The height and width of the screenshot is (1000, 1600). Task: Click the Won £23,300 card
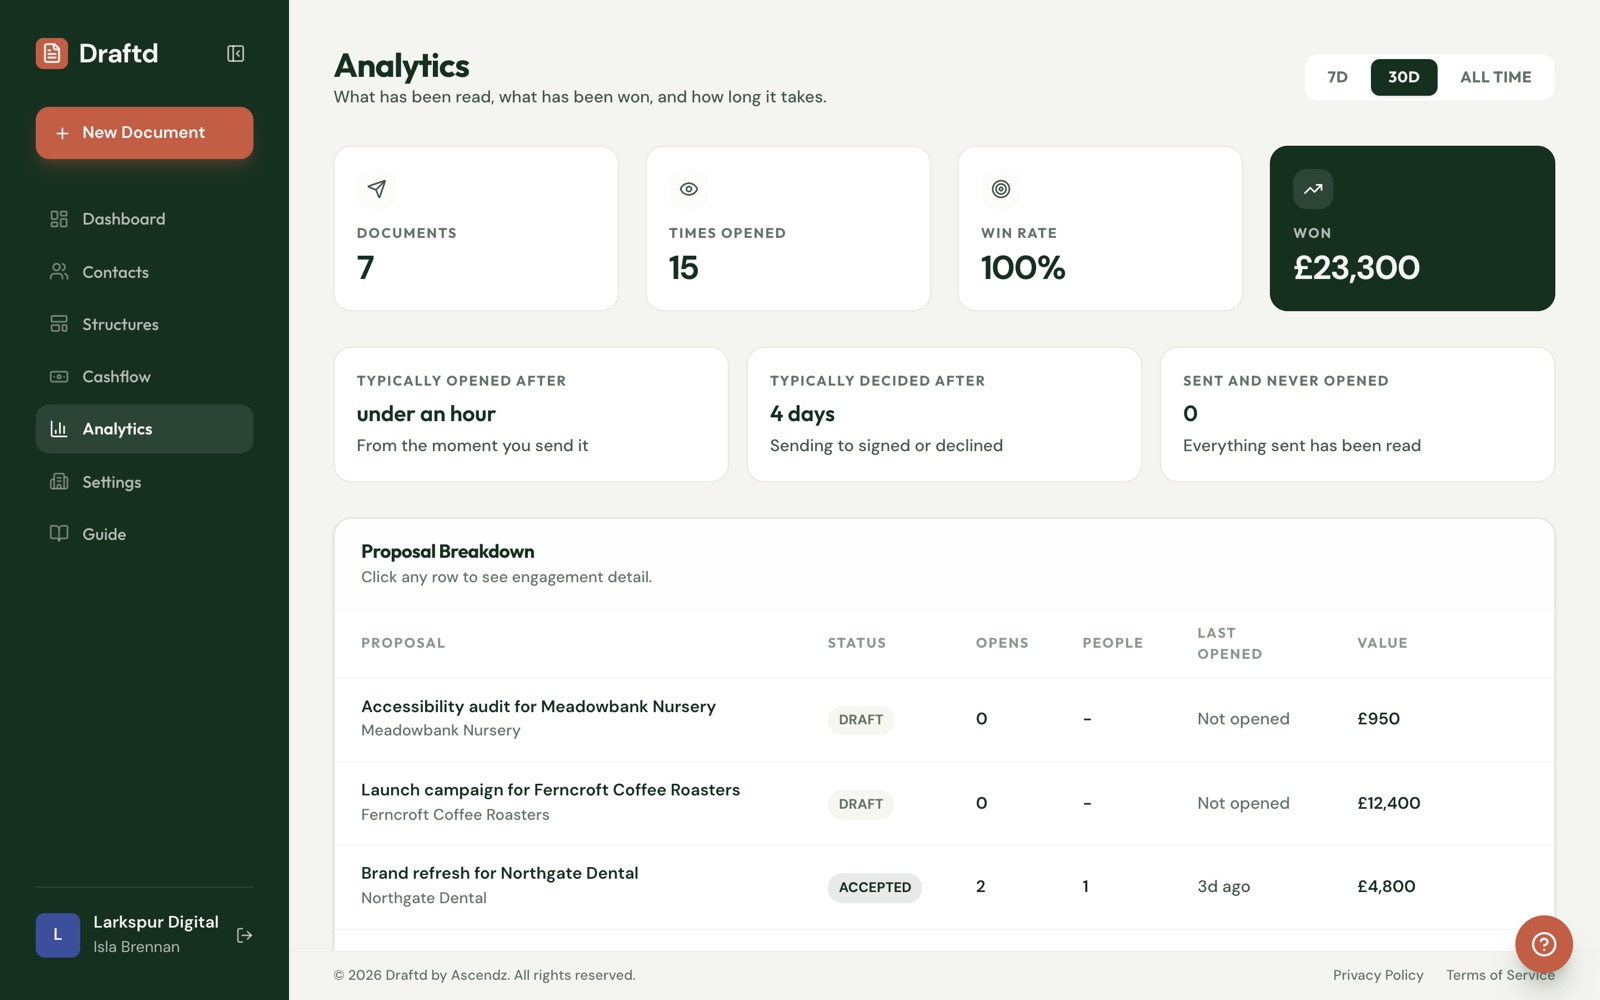[x=1412, y=228]
